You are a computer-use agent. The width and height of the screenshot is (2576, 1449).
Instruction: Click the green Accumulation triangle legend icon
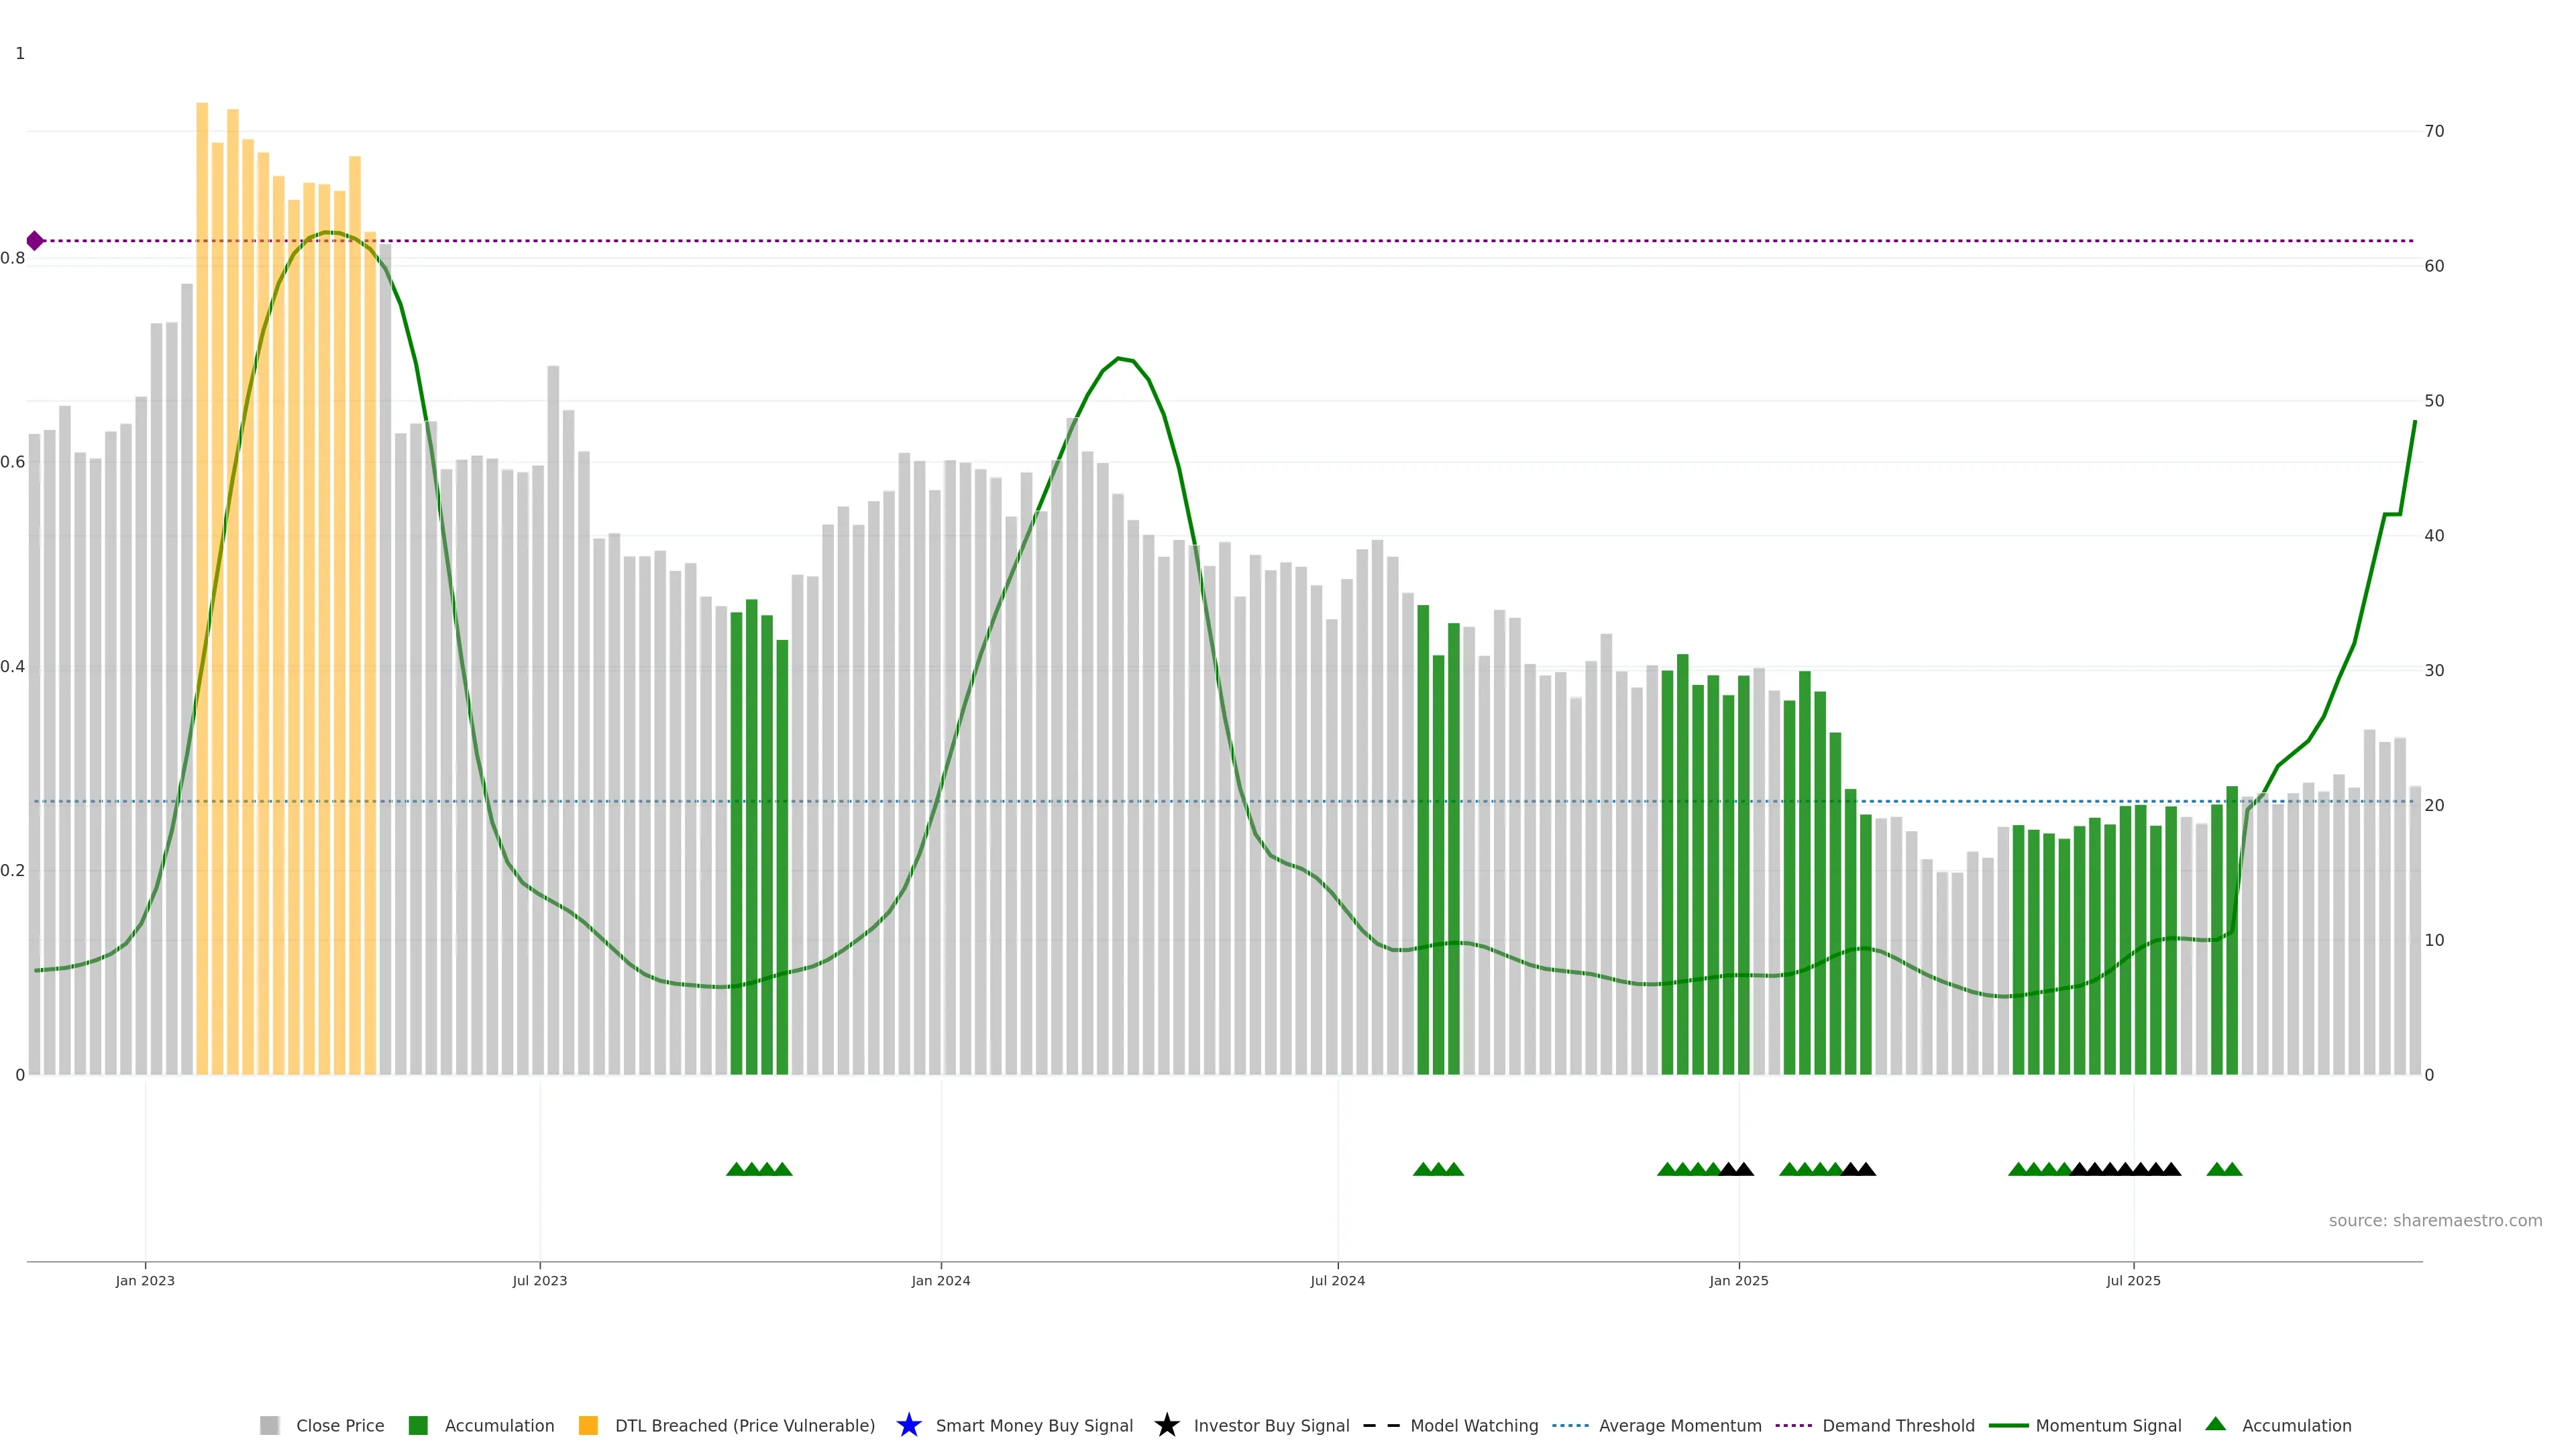pos(2215,1424)
